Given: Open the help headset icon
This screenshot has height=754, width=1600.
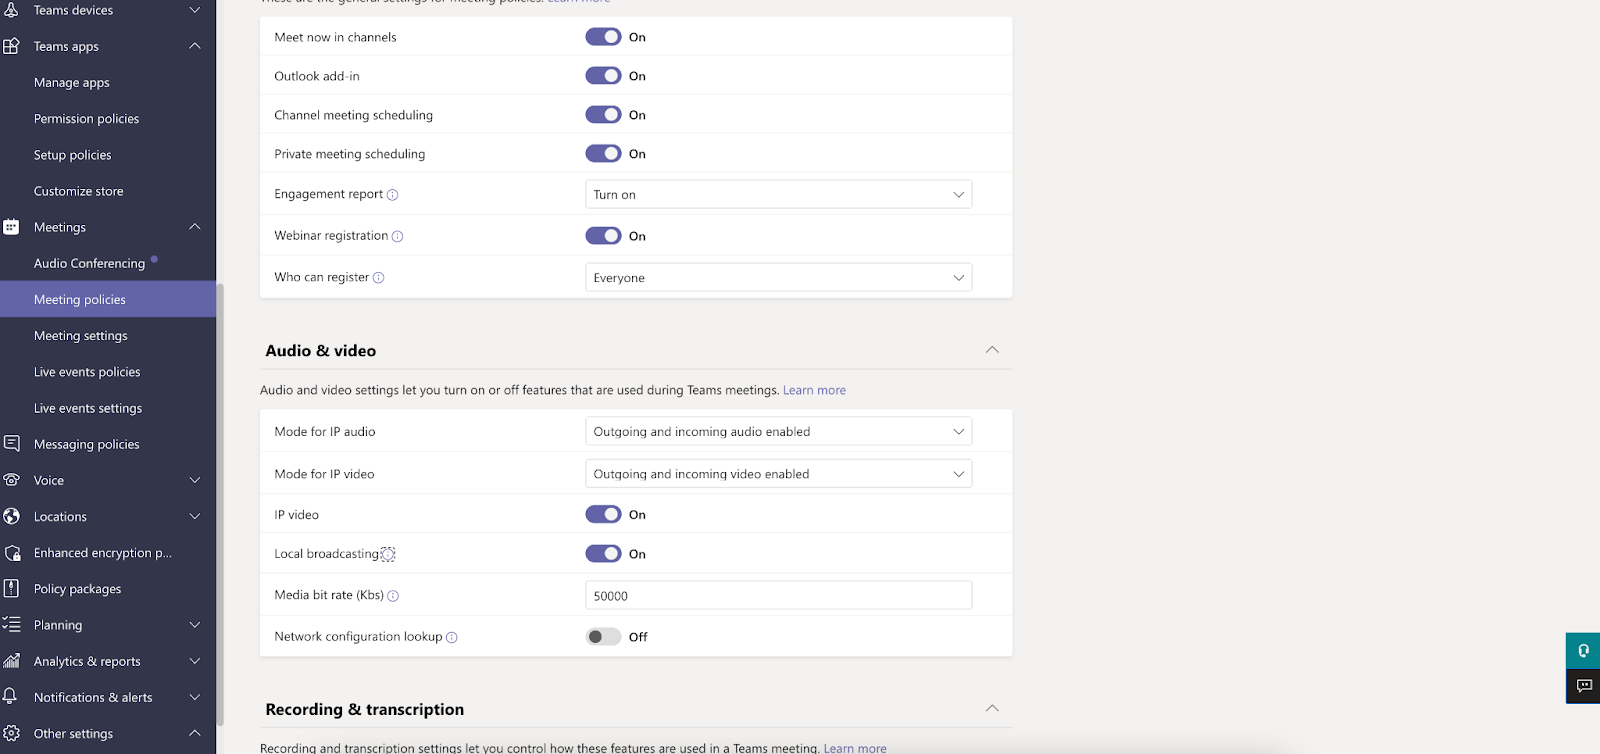Looking at the screenshot, I should (x=1583, y=650).
